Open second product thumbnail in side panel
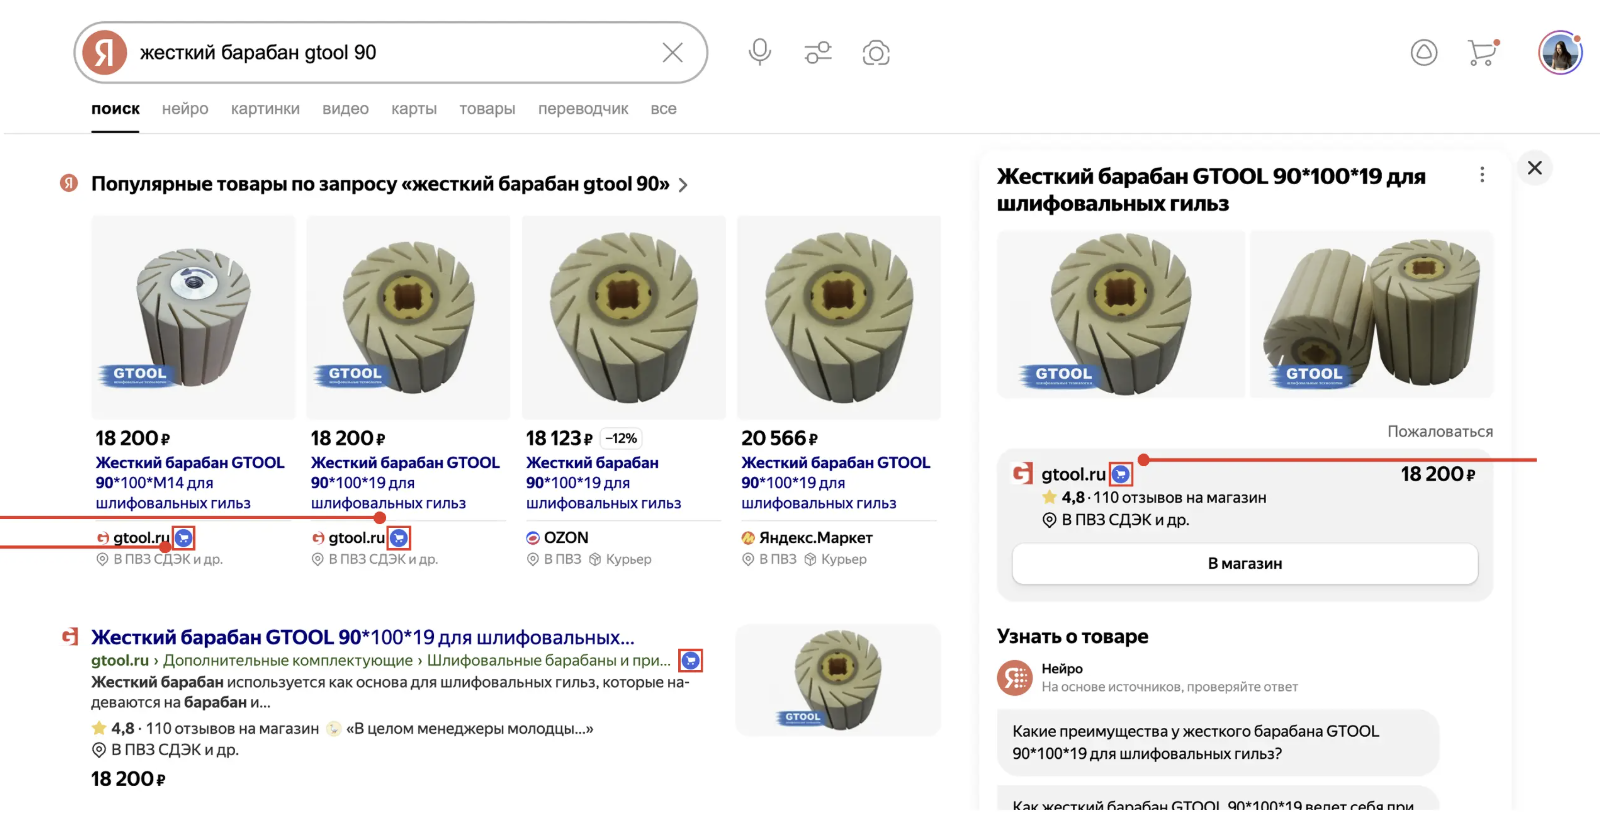 click(1371, 314)
